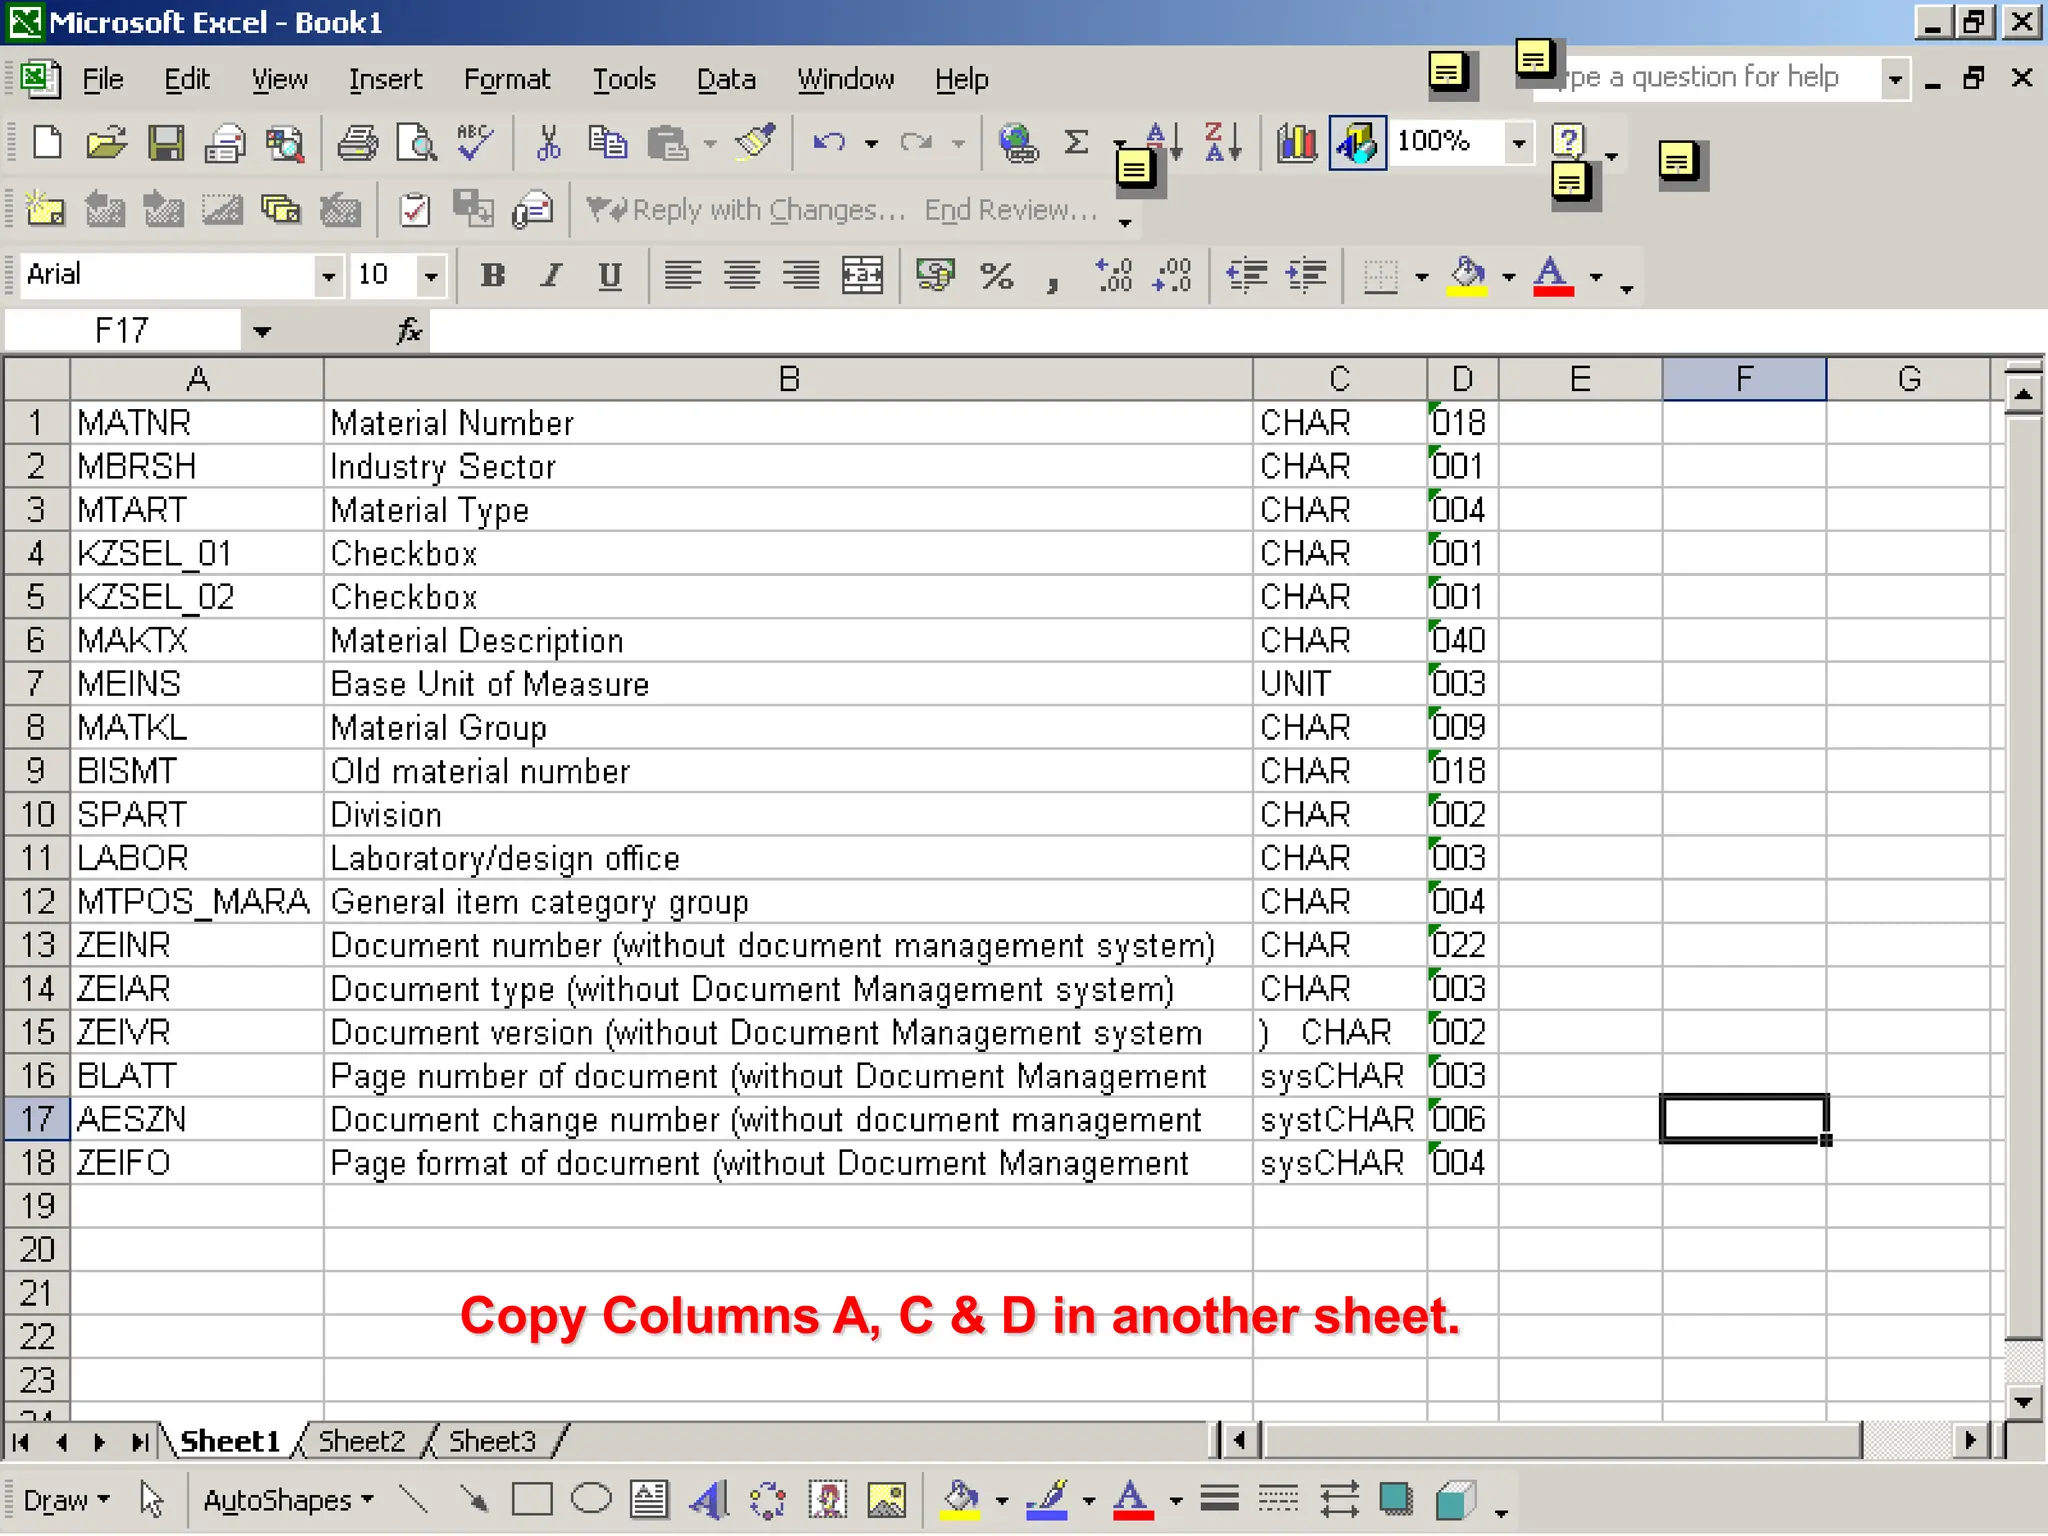This screenshot has height=1536, width=2048.
Task: Open the 100% zoom dropdown
Action: tap(1519, 143)
